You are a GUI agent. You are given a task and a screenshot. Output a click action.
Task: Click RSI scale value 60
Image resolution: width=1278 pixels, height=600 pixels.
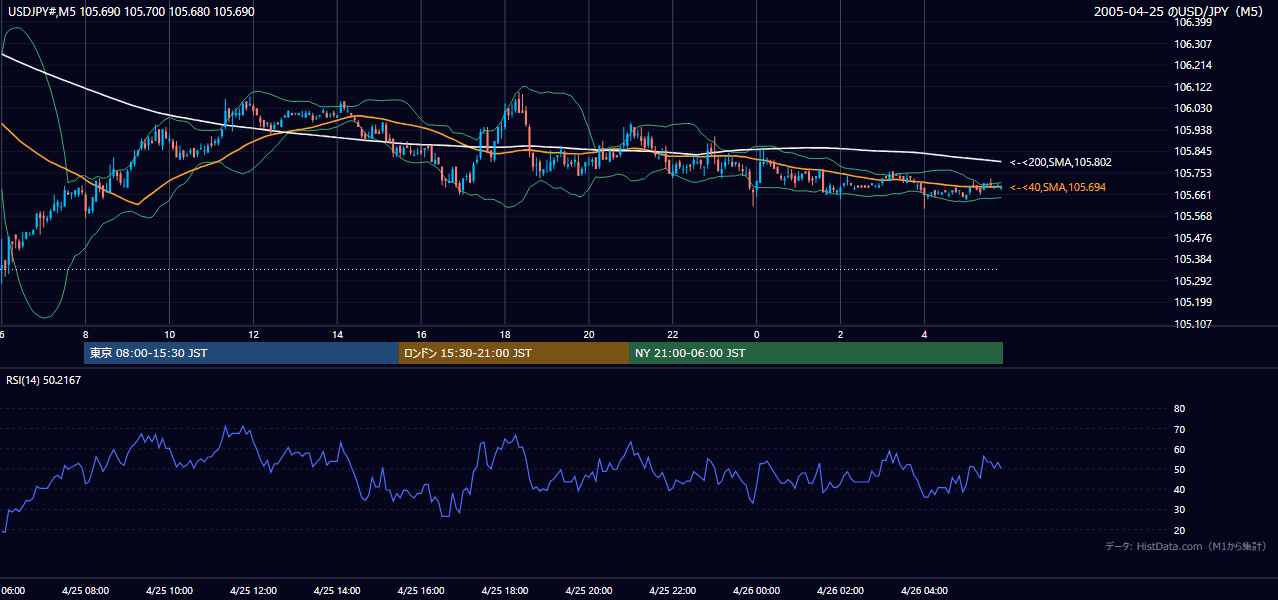tap(1179, 449)
